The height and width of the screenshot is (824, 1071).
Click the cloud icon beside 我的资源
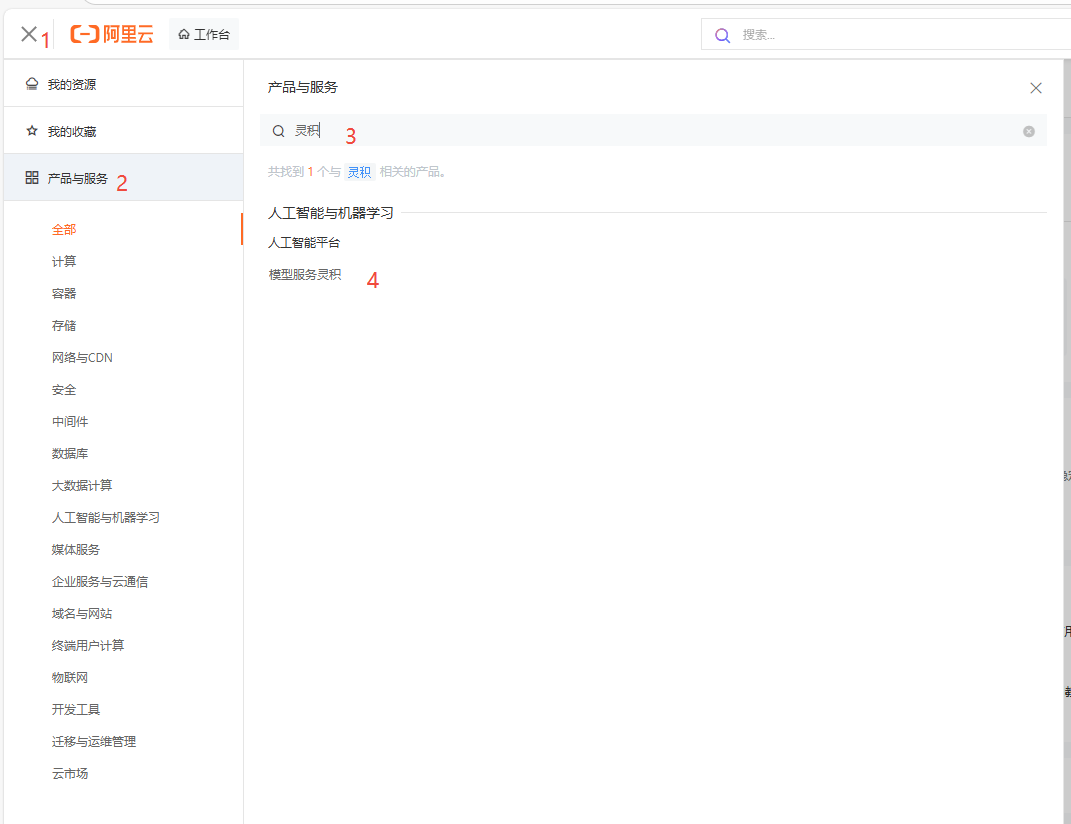pos(31,83)
